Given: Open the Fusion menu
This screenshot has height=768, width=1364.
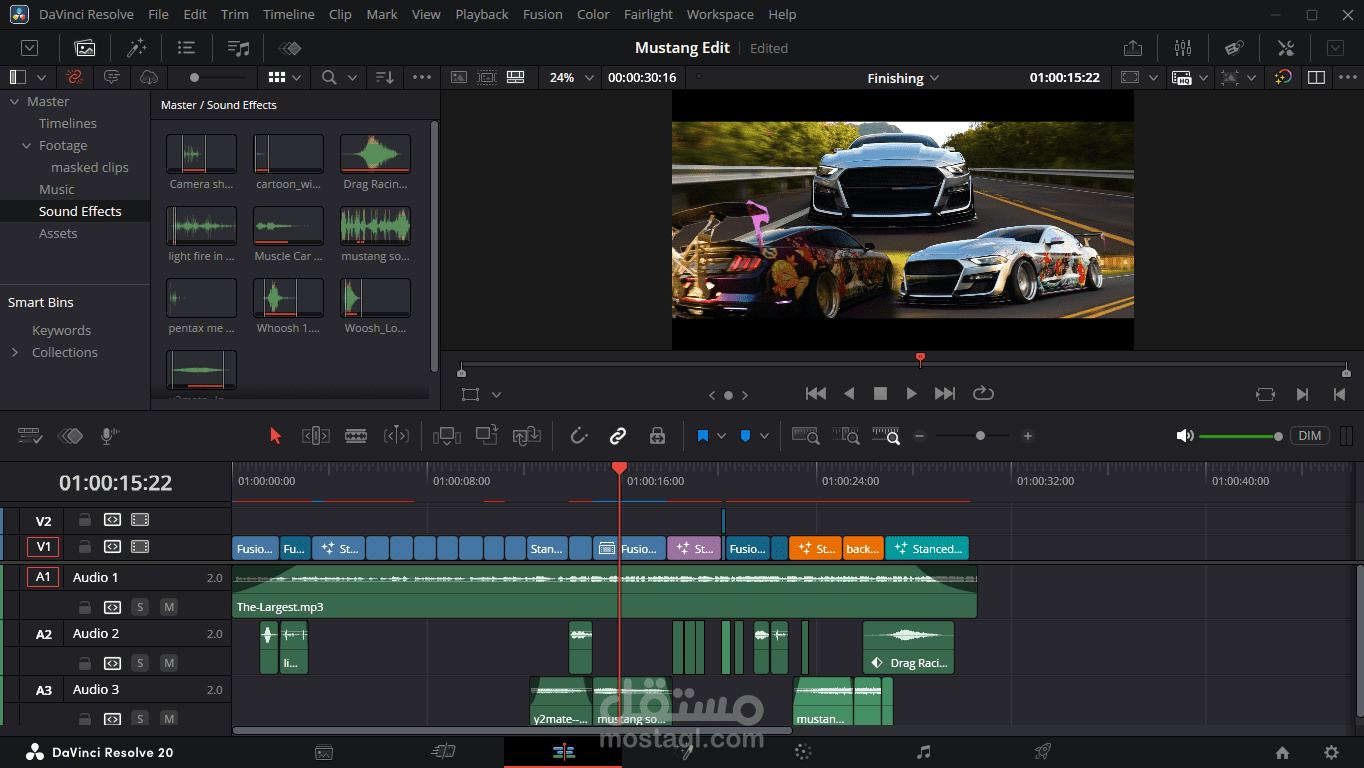Looking at the screenshot, I should 542,15.
